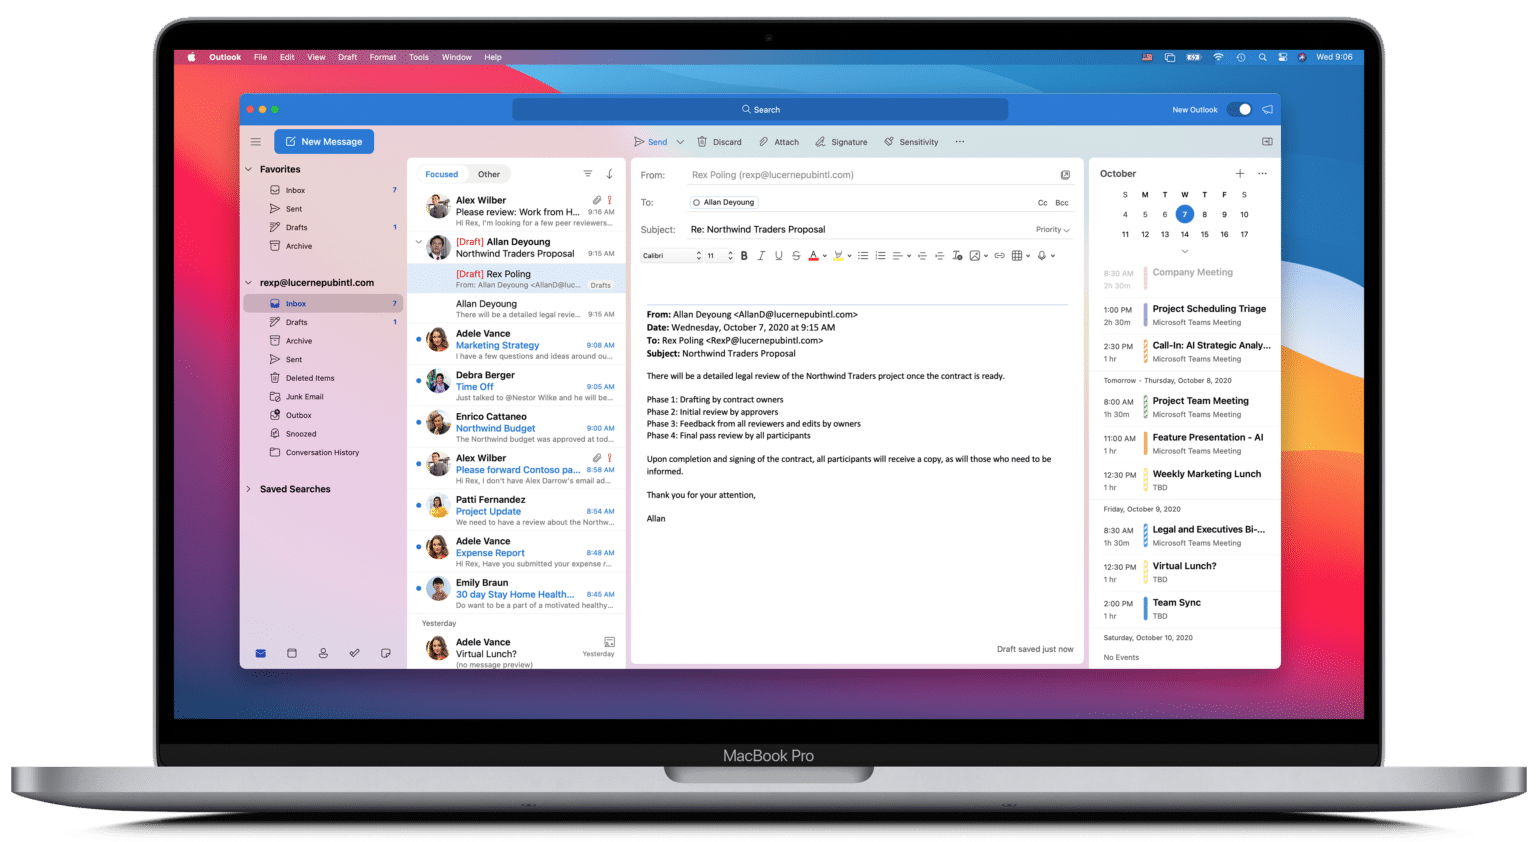This screenshot has width=1536, height=842.
Task: Expand the mini calendar chevron
Action: (1185, 251)
